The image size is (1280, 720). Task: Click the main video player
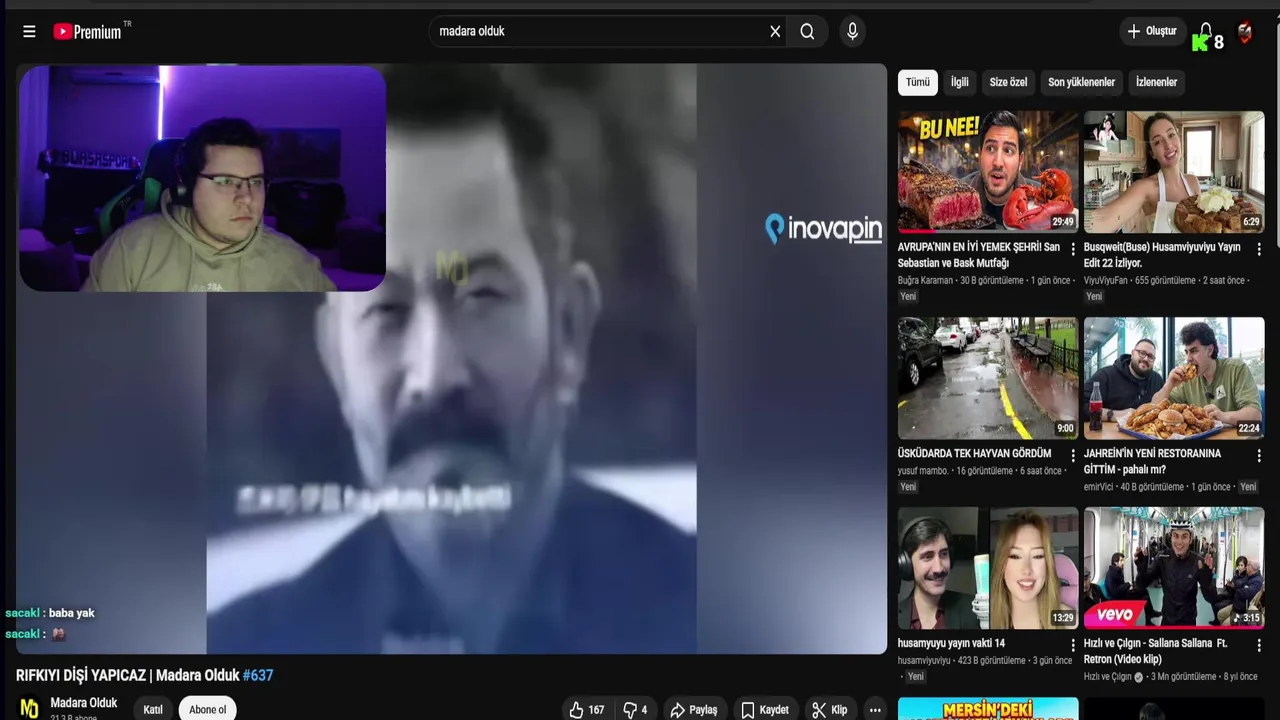click(x=452, y=359)
